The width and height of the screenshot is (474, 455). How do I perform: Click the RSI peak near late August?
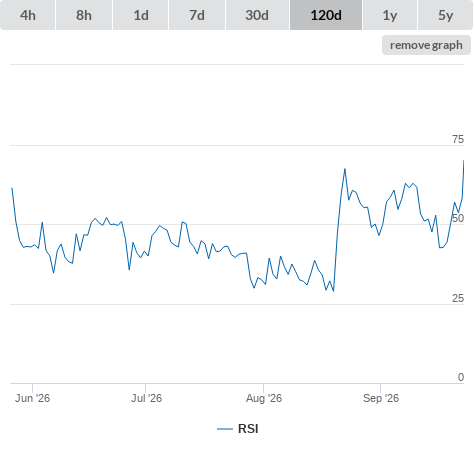pyautogui.click(x=345, y=169)
